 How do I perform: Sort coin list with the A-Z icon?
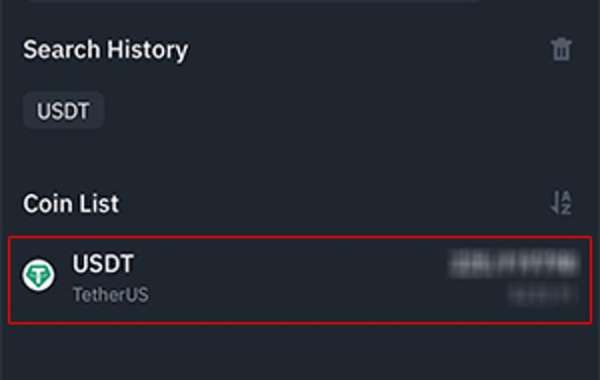coord(561,202)
